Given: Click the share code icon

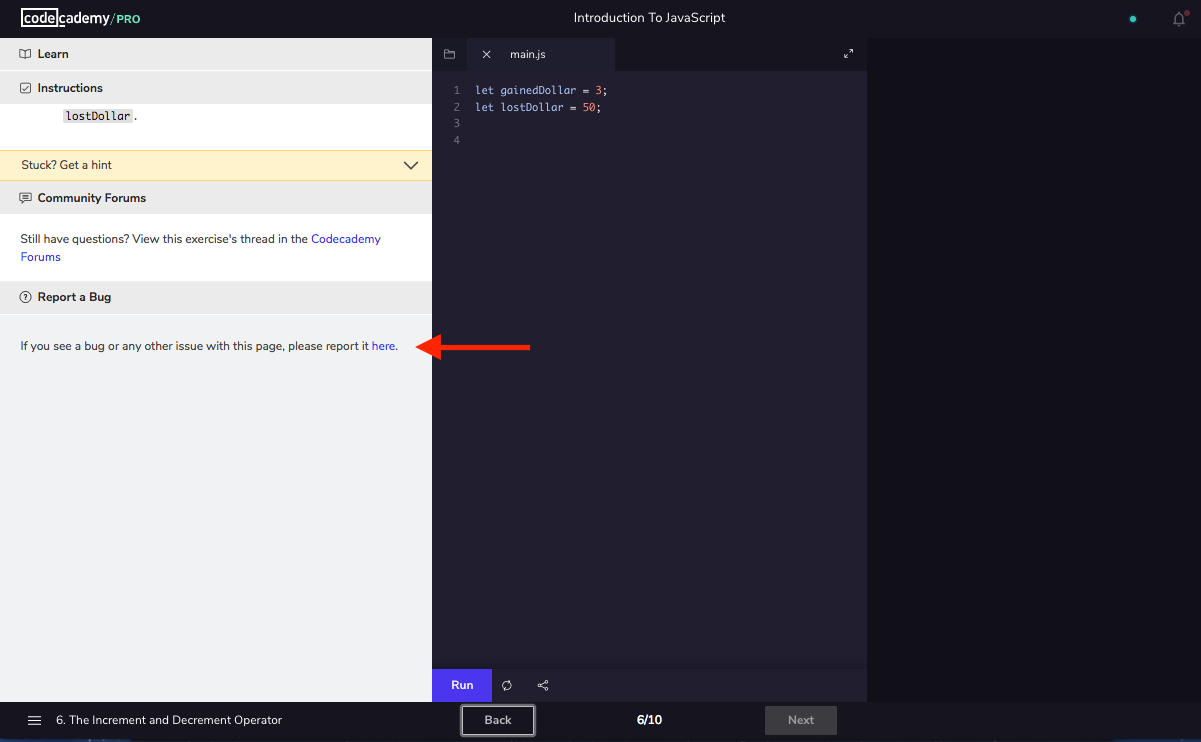Looking at the screenshot, I should click(x=543, y=685).
